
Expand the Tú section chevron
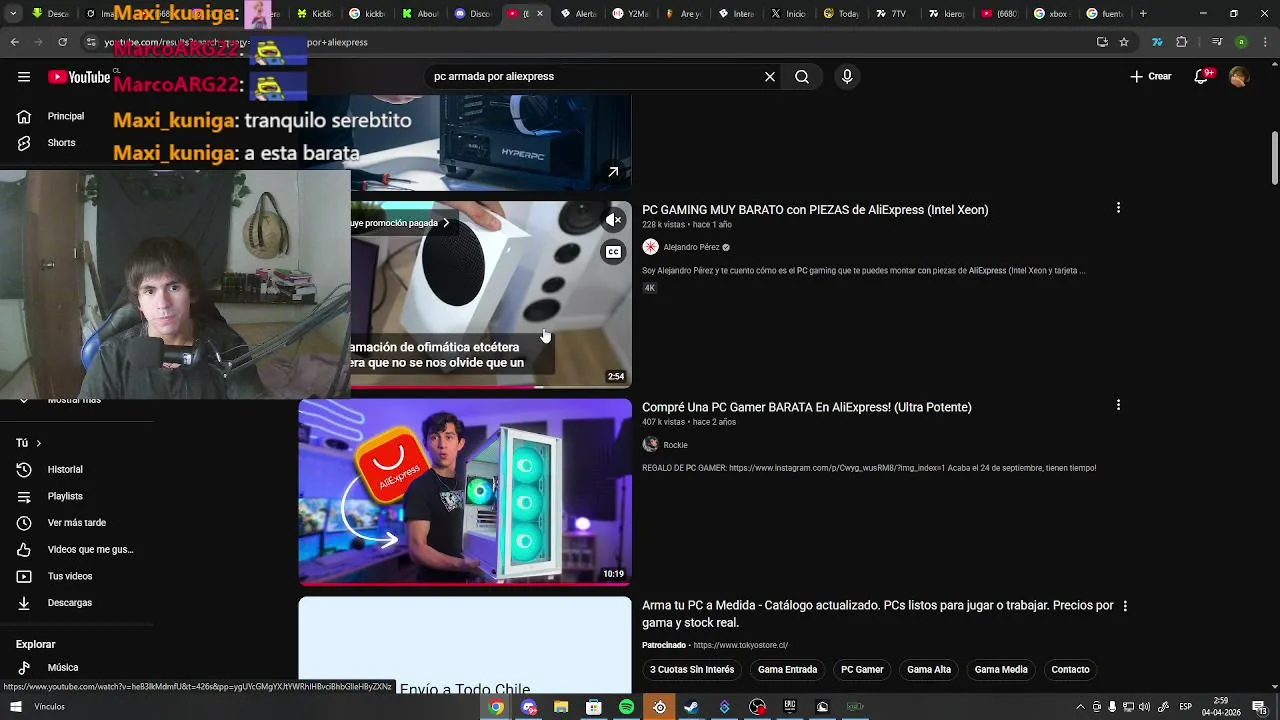(39, 443)
